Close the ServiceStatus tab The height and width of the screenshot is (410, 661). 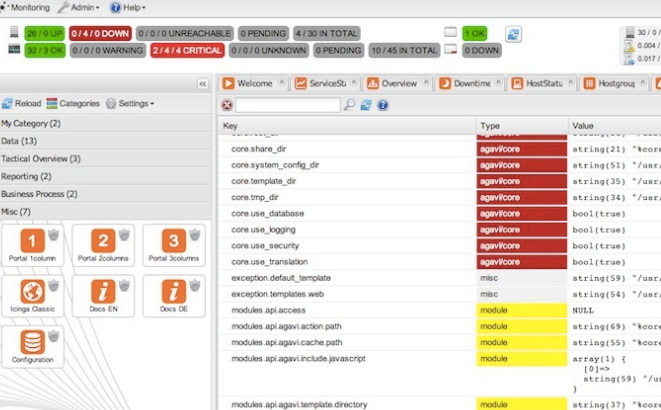tap(354, 82)
